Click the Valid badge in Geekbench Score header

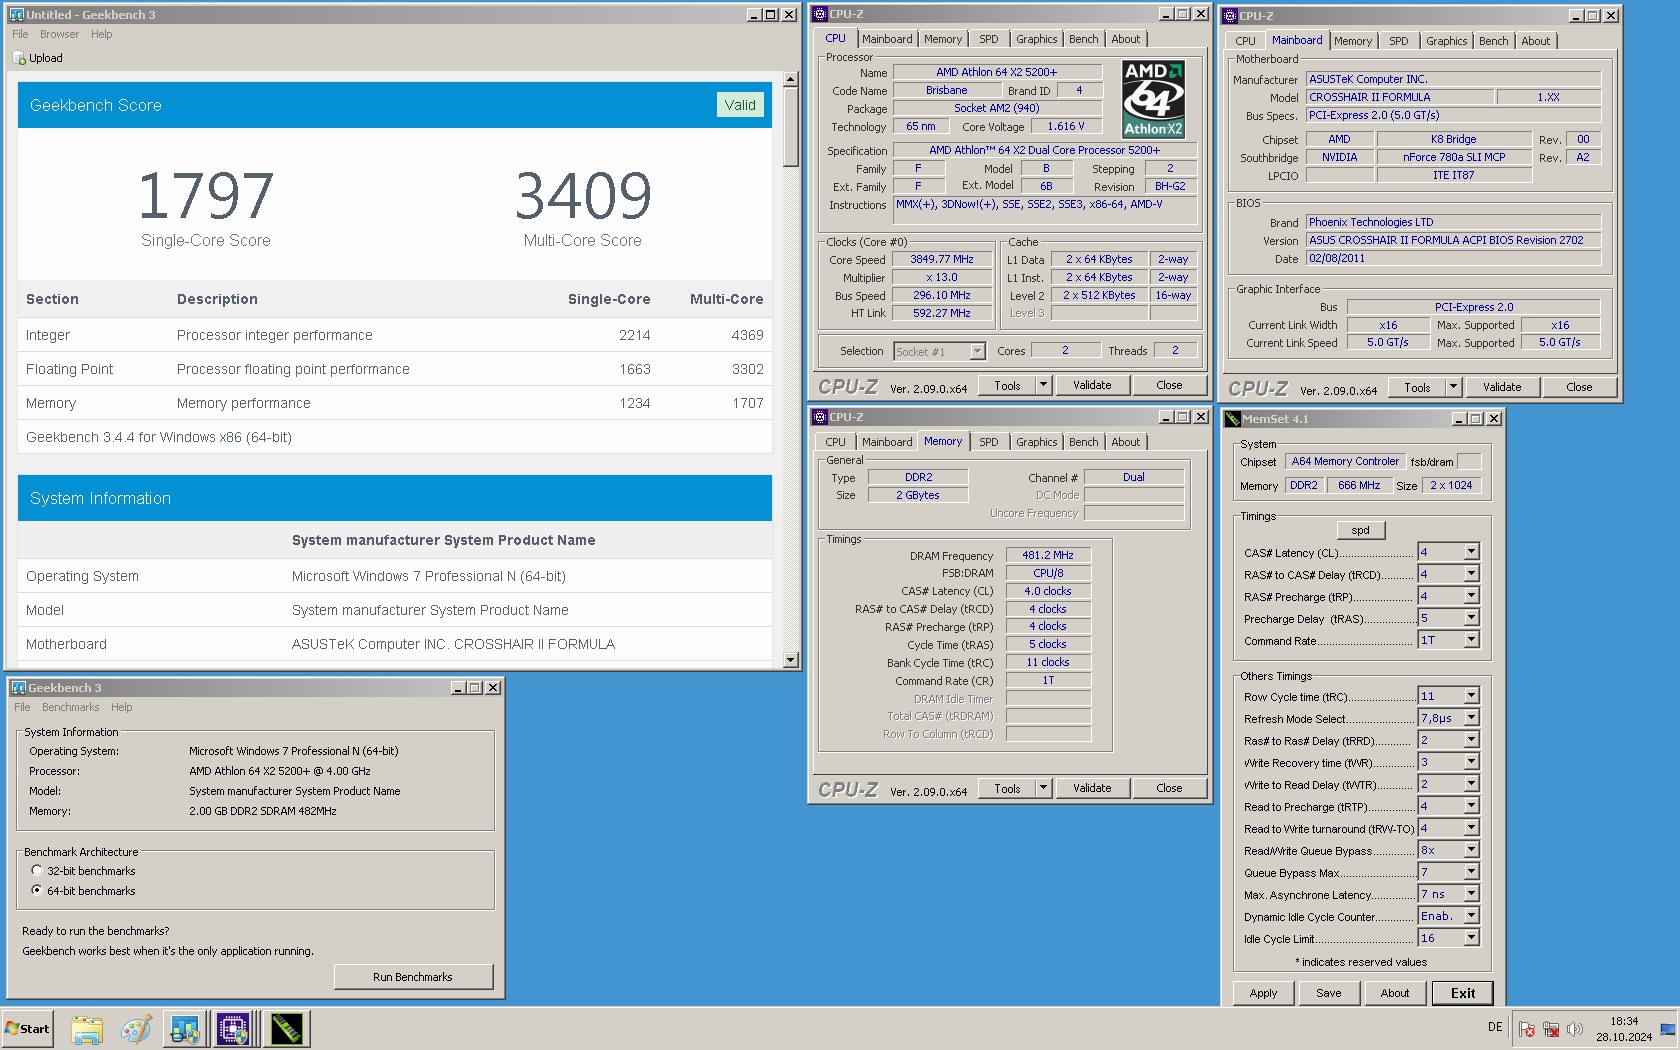click(x=740, y=105)
